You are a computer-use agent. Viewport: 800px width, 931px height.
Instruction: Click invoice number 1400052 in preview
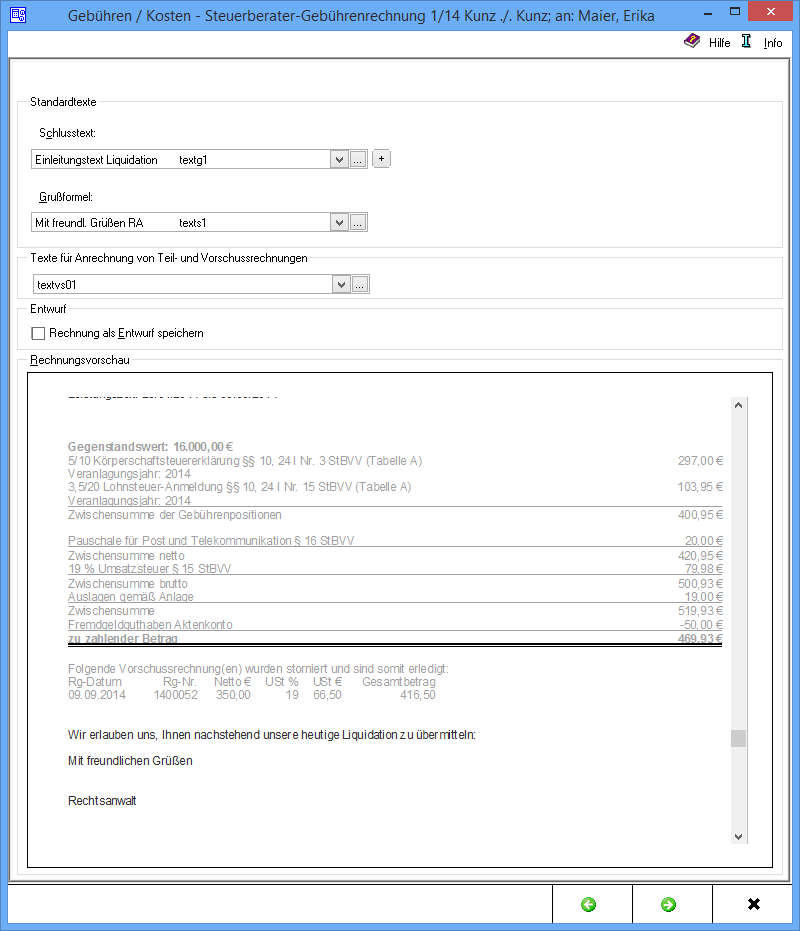point(175,695)
